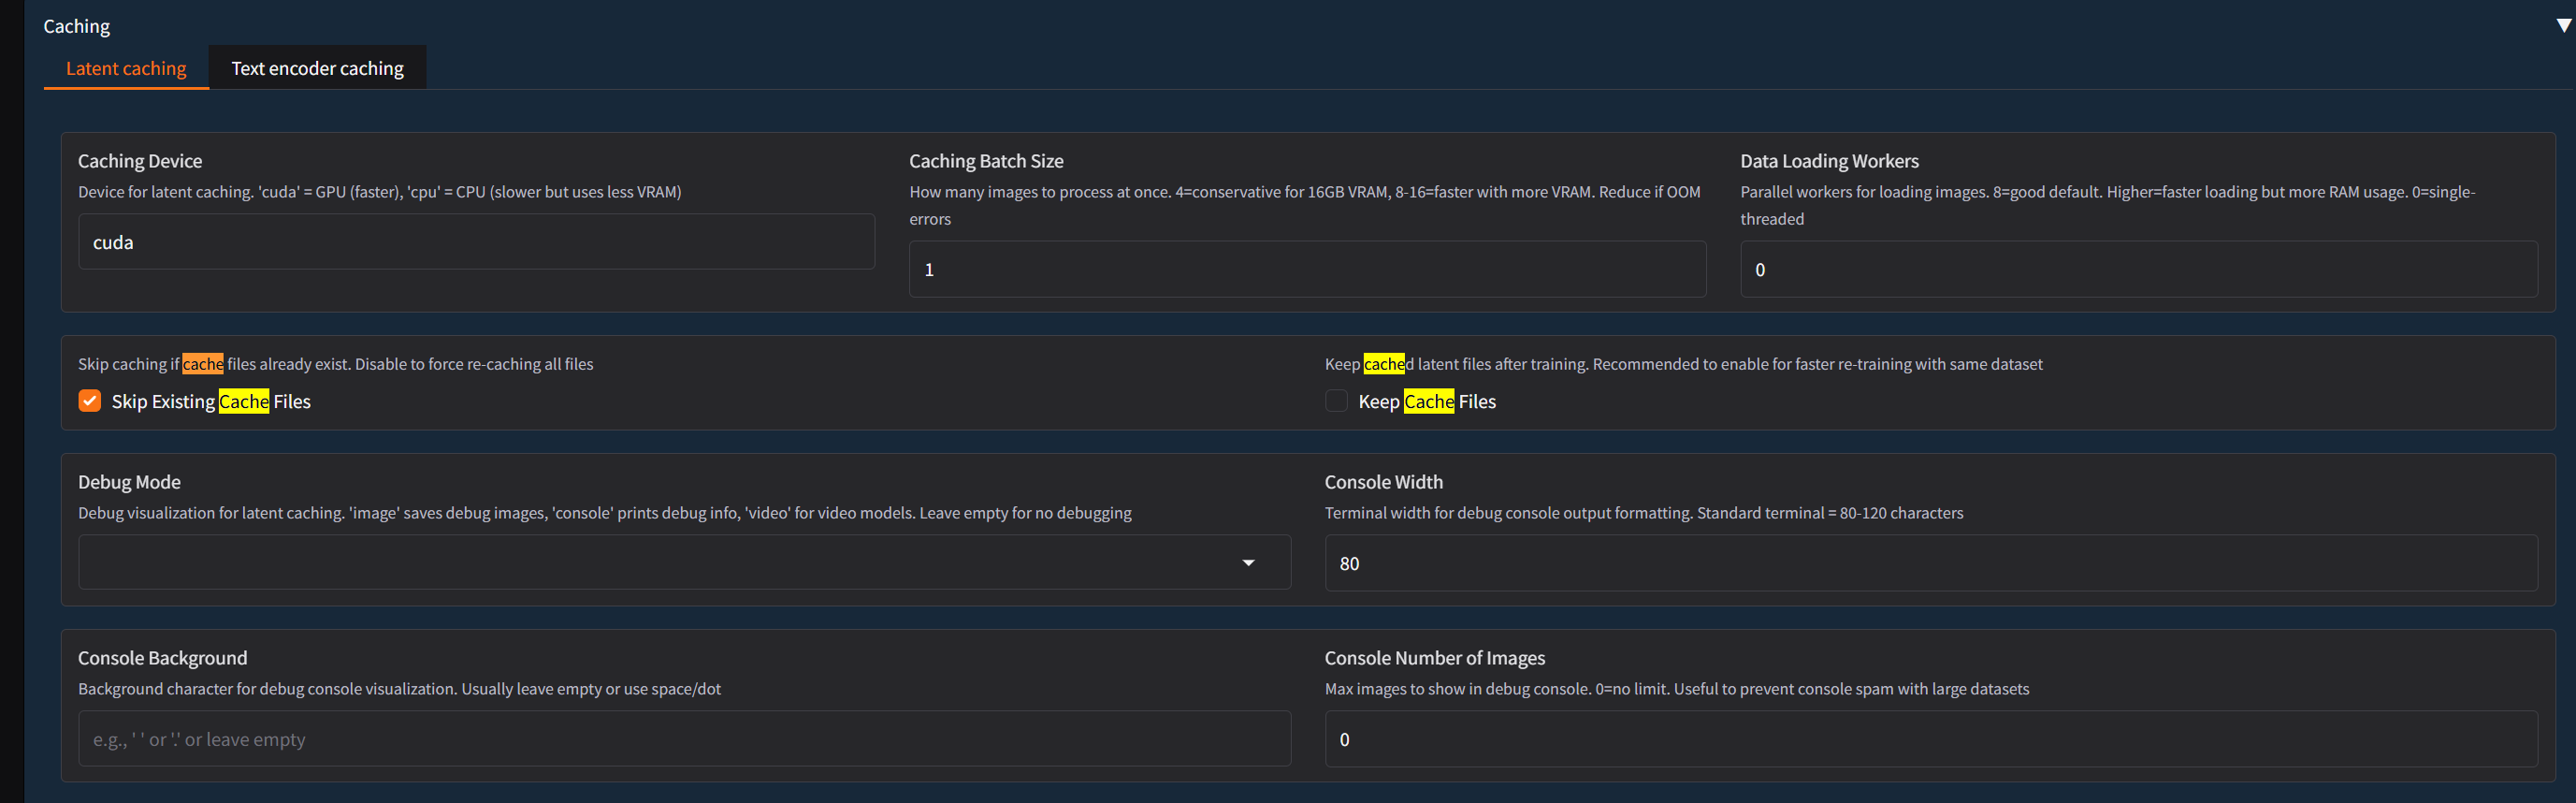Focus the Caching Device text field
The image size is (2576, 803).
[476, 242]
